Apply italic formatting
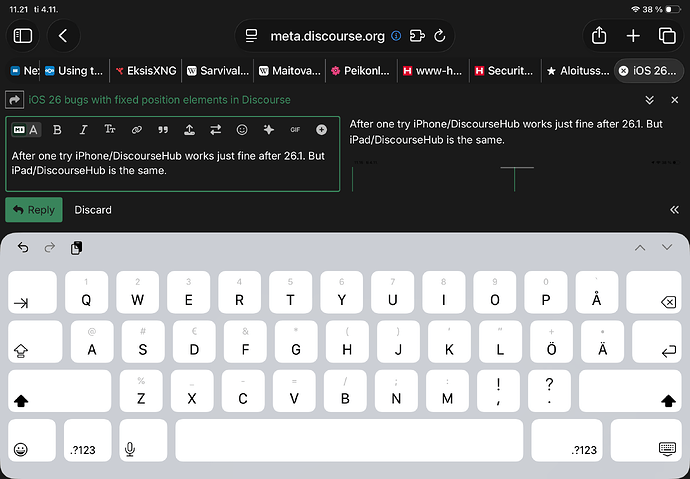This screenshot has width=690, height=479. click(83, 130)
